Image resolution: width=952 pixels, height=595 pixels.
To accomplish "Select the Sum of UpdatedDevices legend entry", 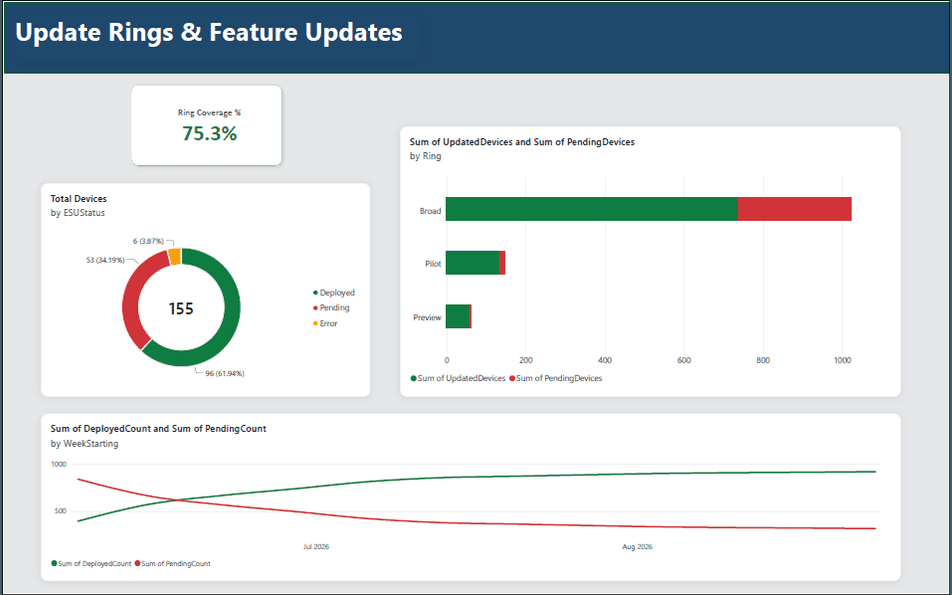I will click(458, 378).
